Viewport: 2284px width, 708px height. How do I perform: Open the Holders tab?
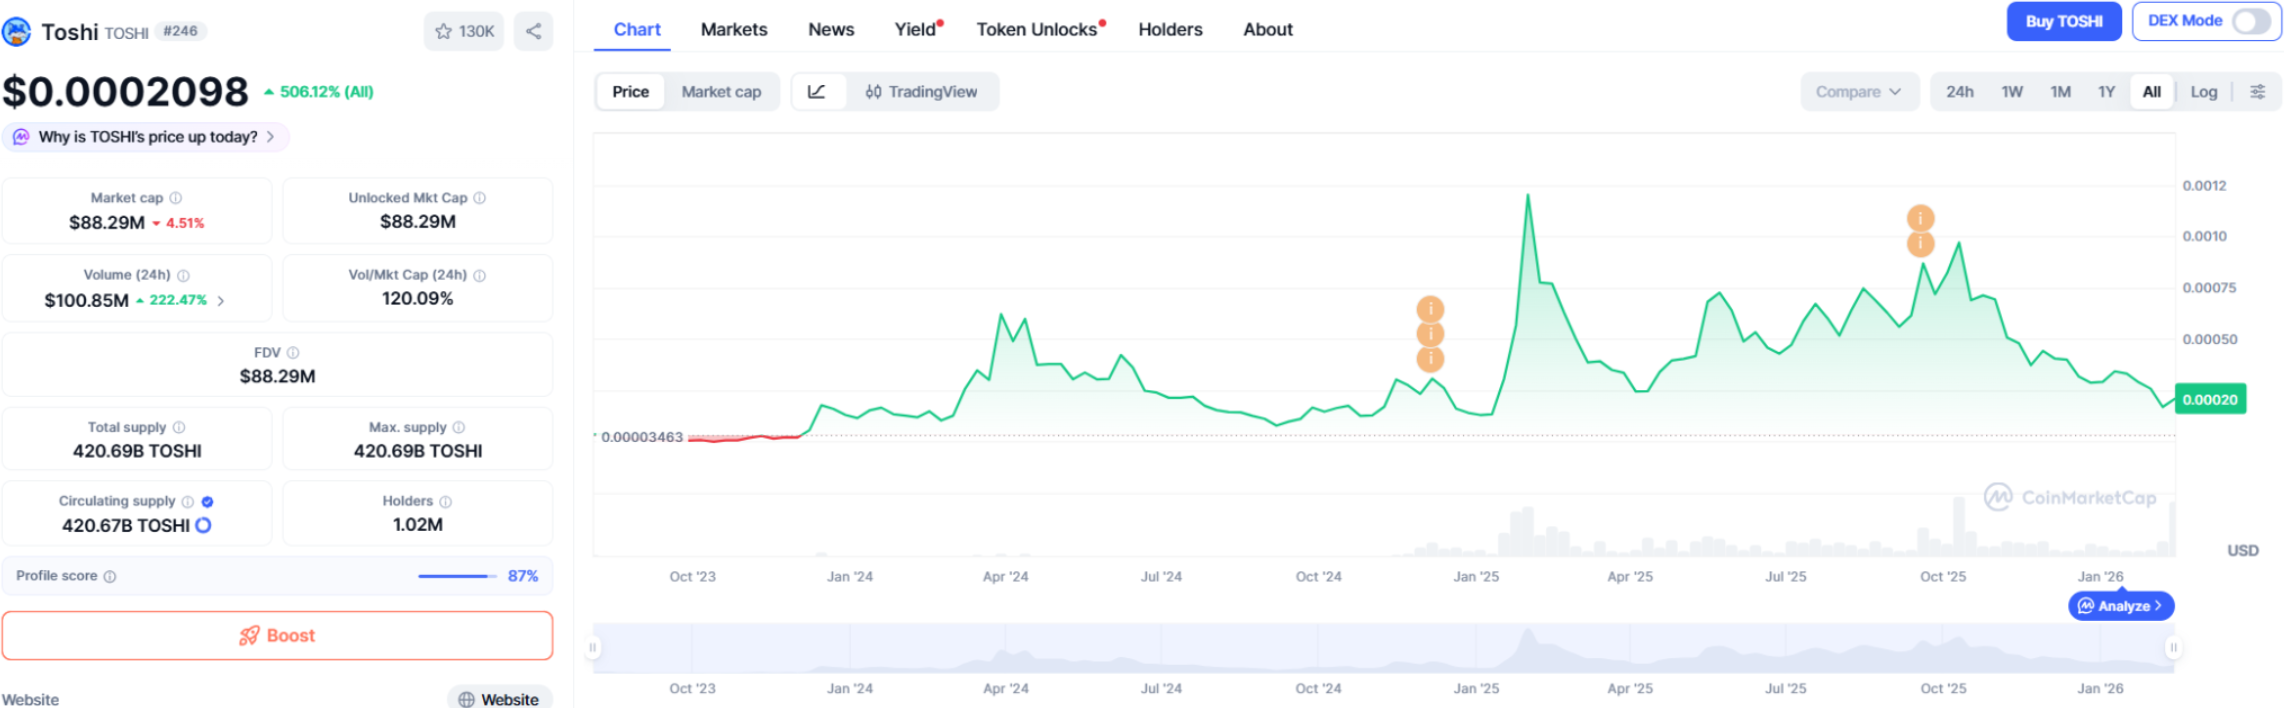pos(1170,30)
